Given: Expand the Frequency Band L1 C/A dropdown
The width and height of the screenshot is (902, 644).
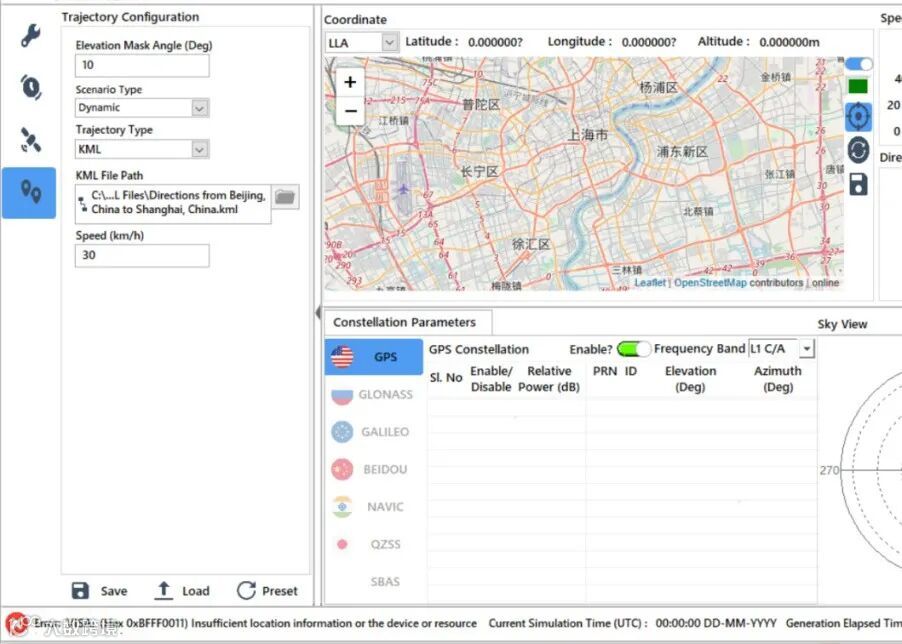Looking at the screenshot, I should tap(781, 348).
